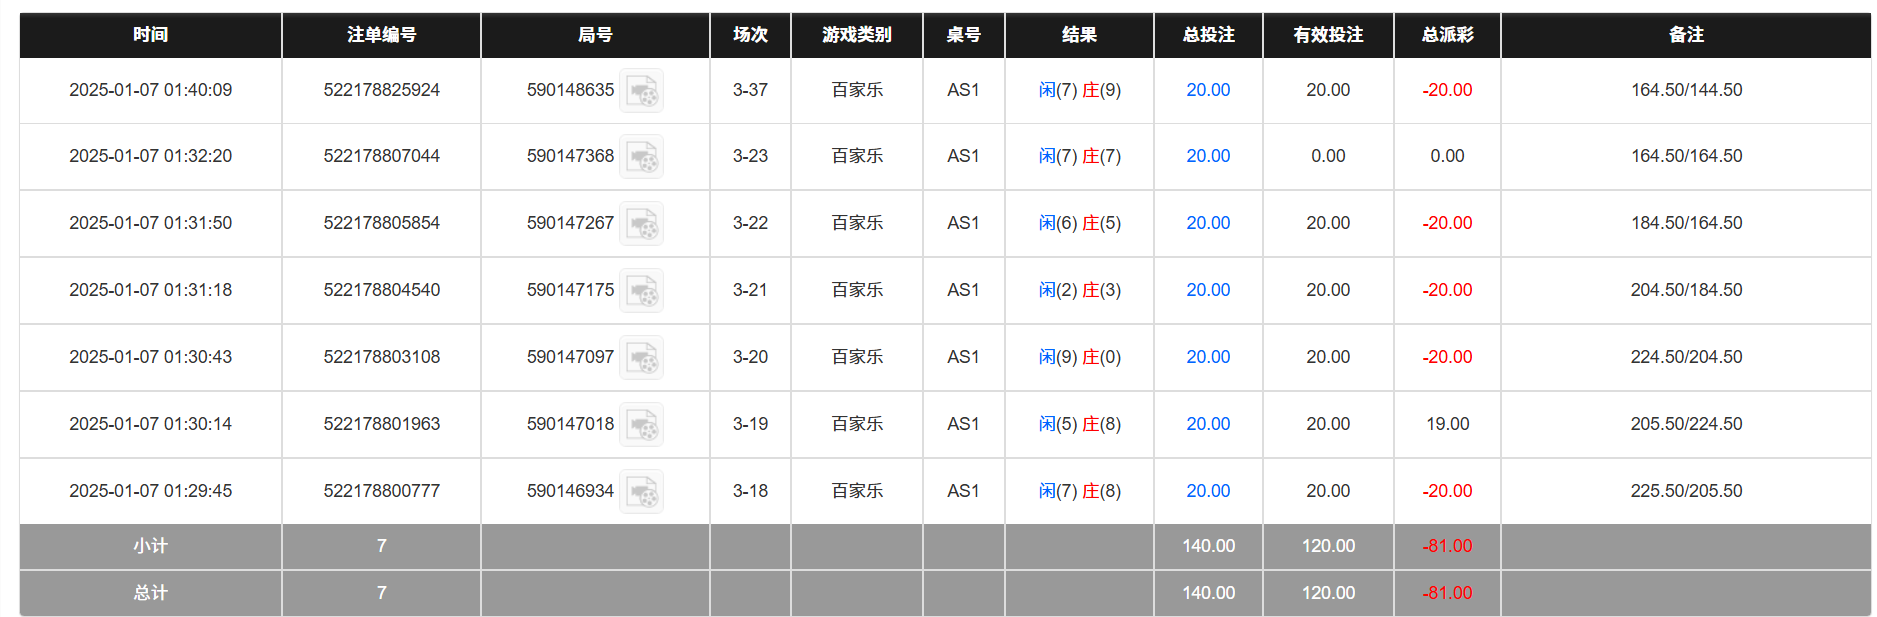The width and height of the screenshot is (1877, 617).
Task: View replay icon for round 590146934
Action: click(641, 492)
